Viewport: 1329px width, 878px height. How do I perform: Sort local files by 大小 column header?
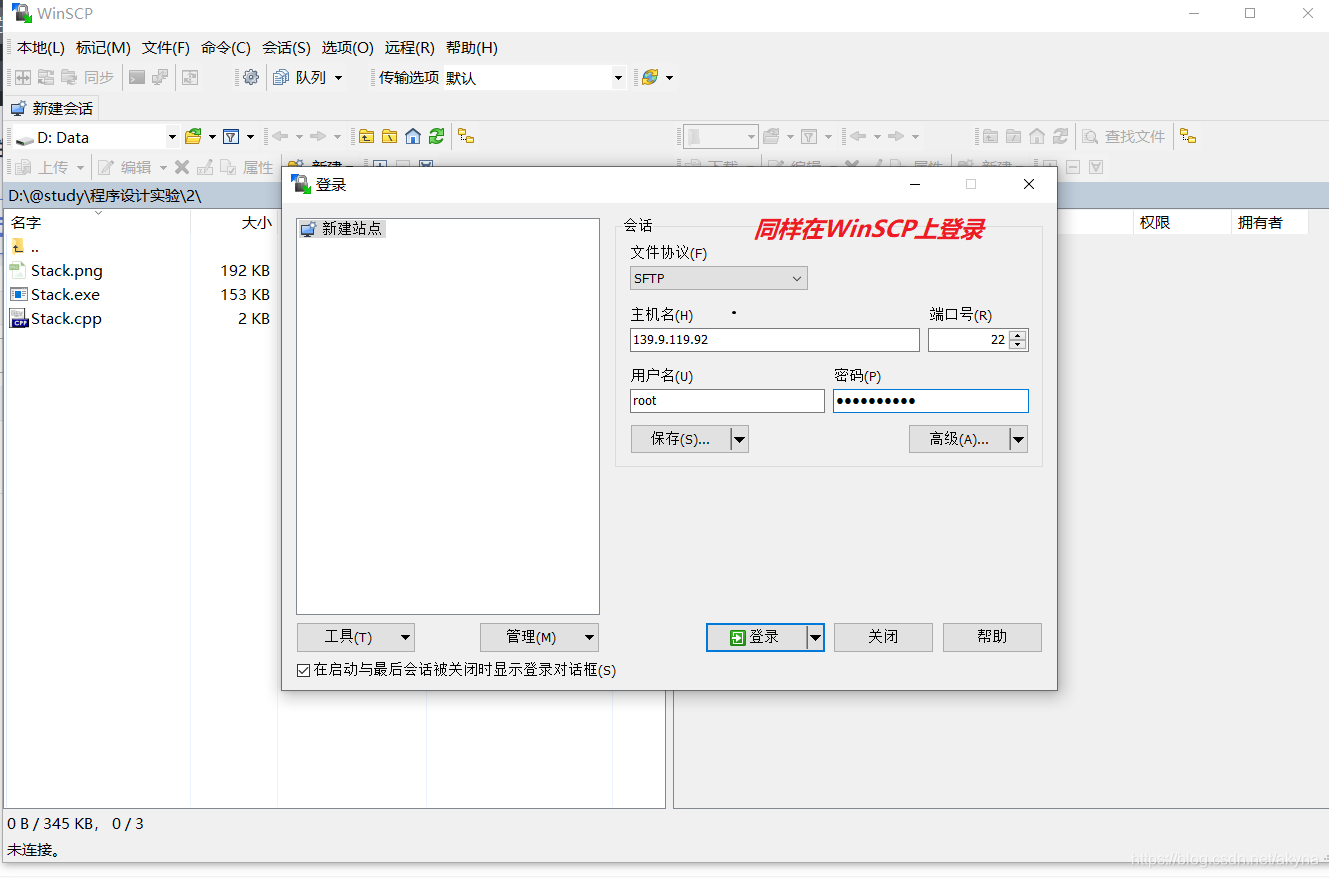(234, 222)
